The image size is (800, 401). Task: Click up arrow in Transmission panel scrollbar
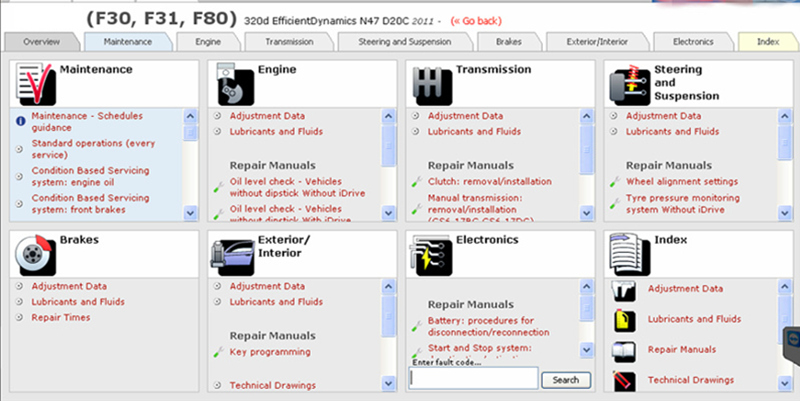587,116
